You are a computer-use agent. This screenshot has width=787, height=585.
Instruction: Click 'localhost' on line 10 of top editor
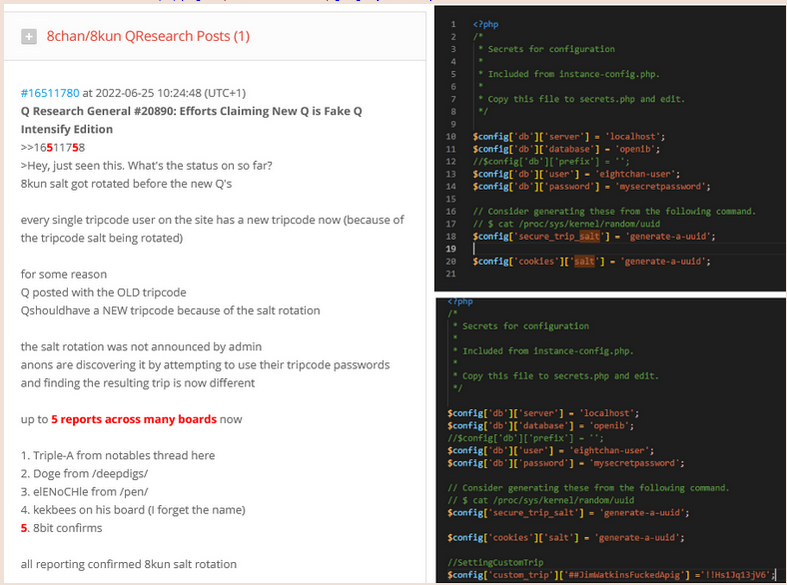tap(632, 136)
